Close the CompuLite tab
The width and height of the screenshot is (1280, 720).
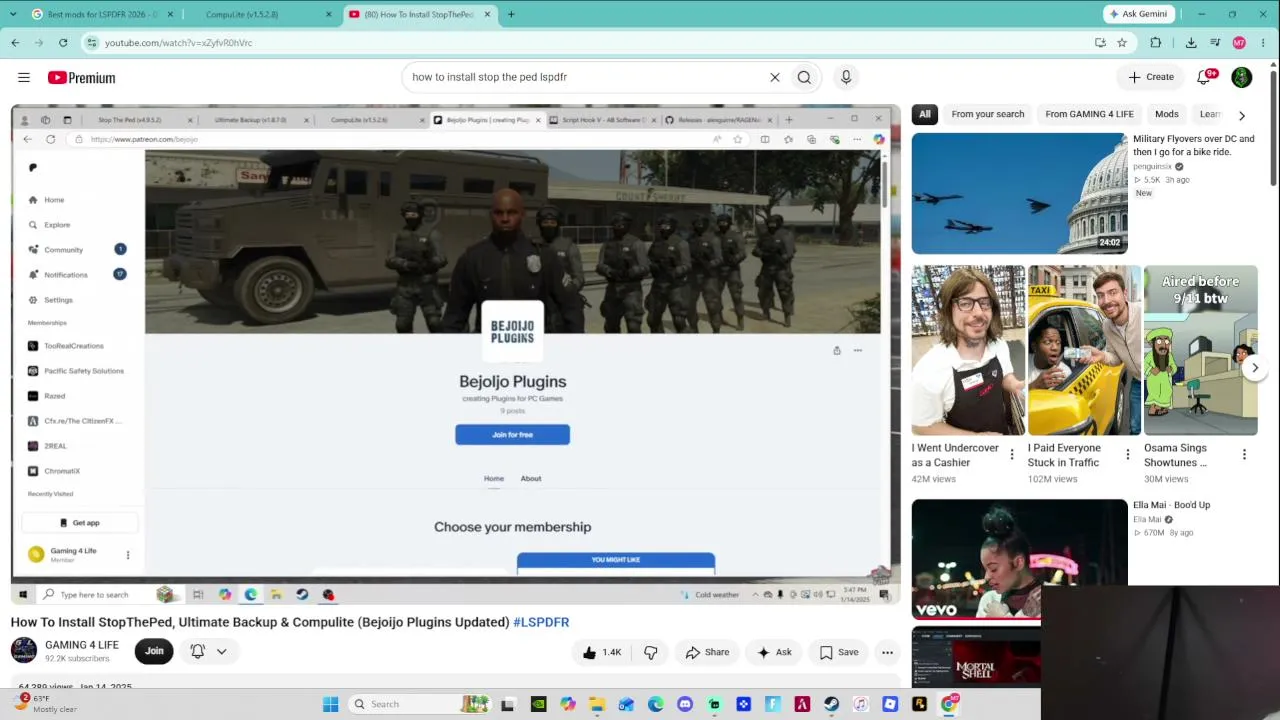(329, 14)
